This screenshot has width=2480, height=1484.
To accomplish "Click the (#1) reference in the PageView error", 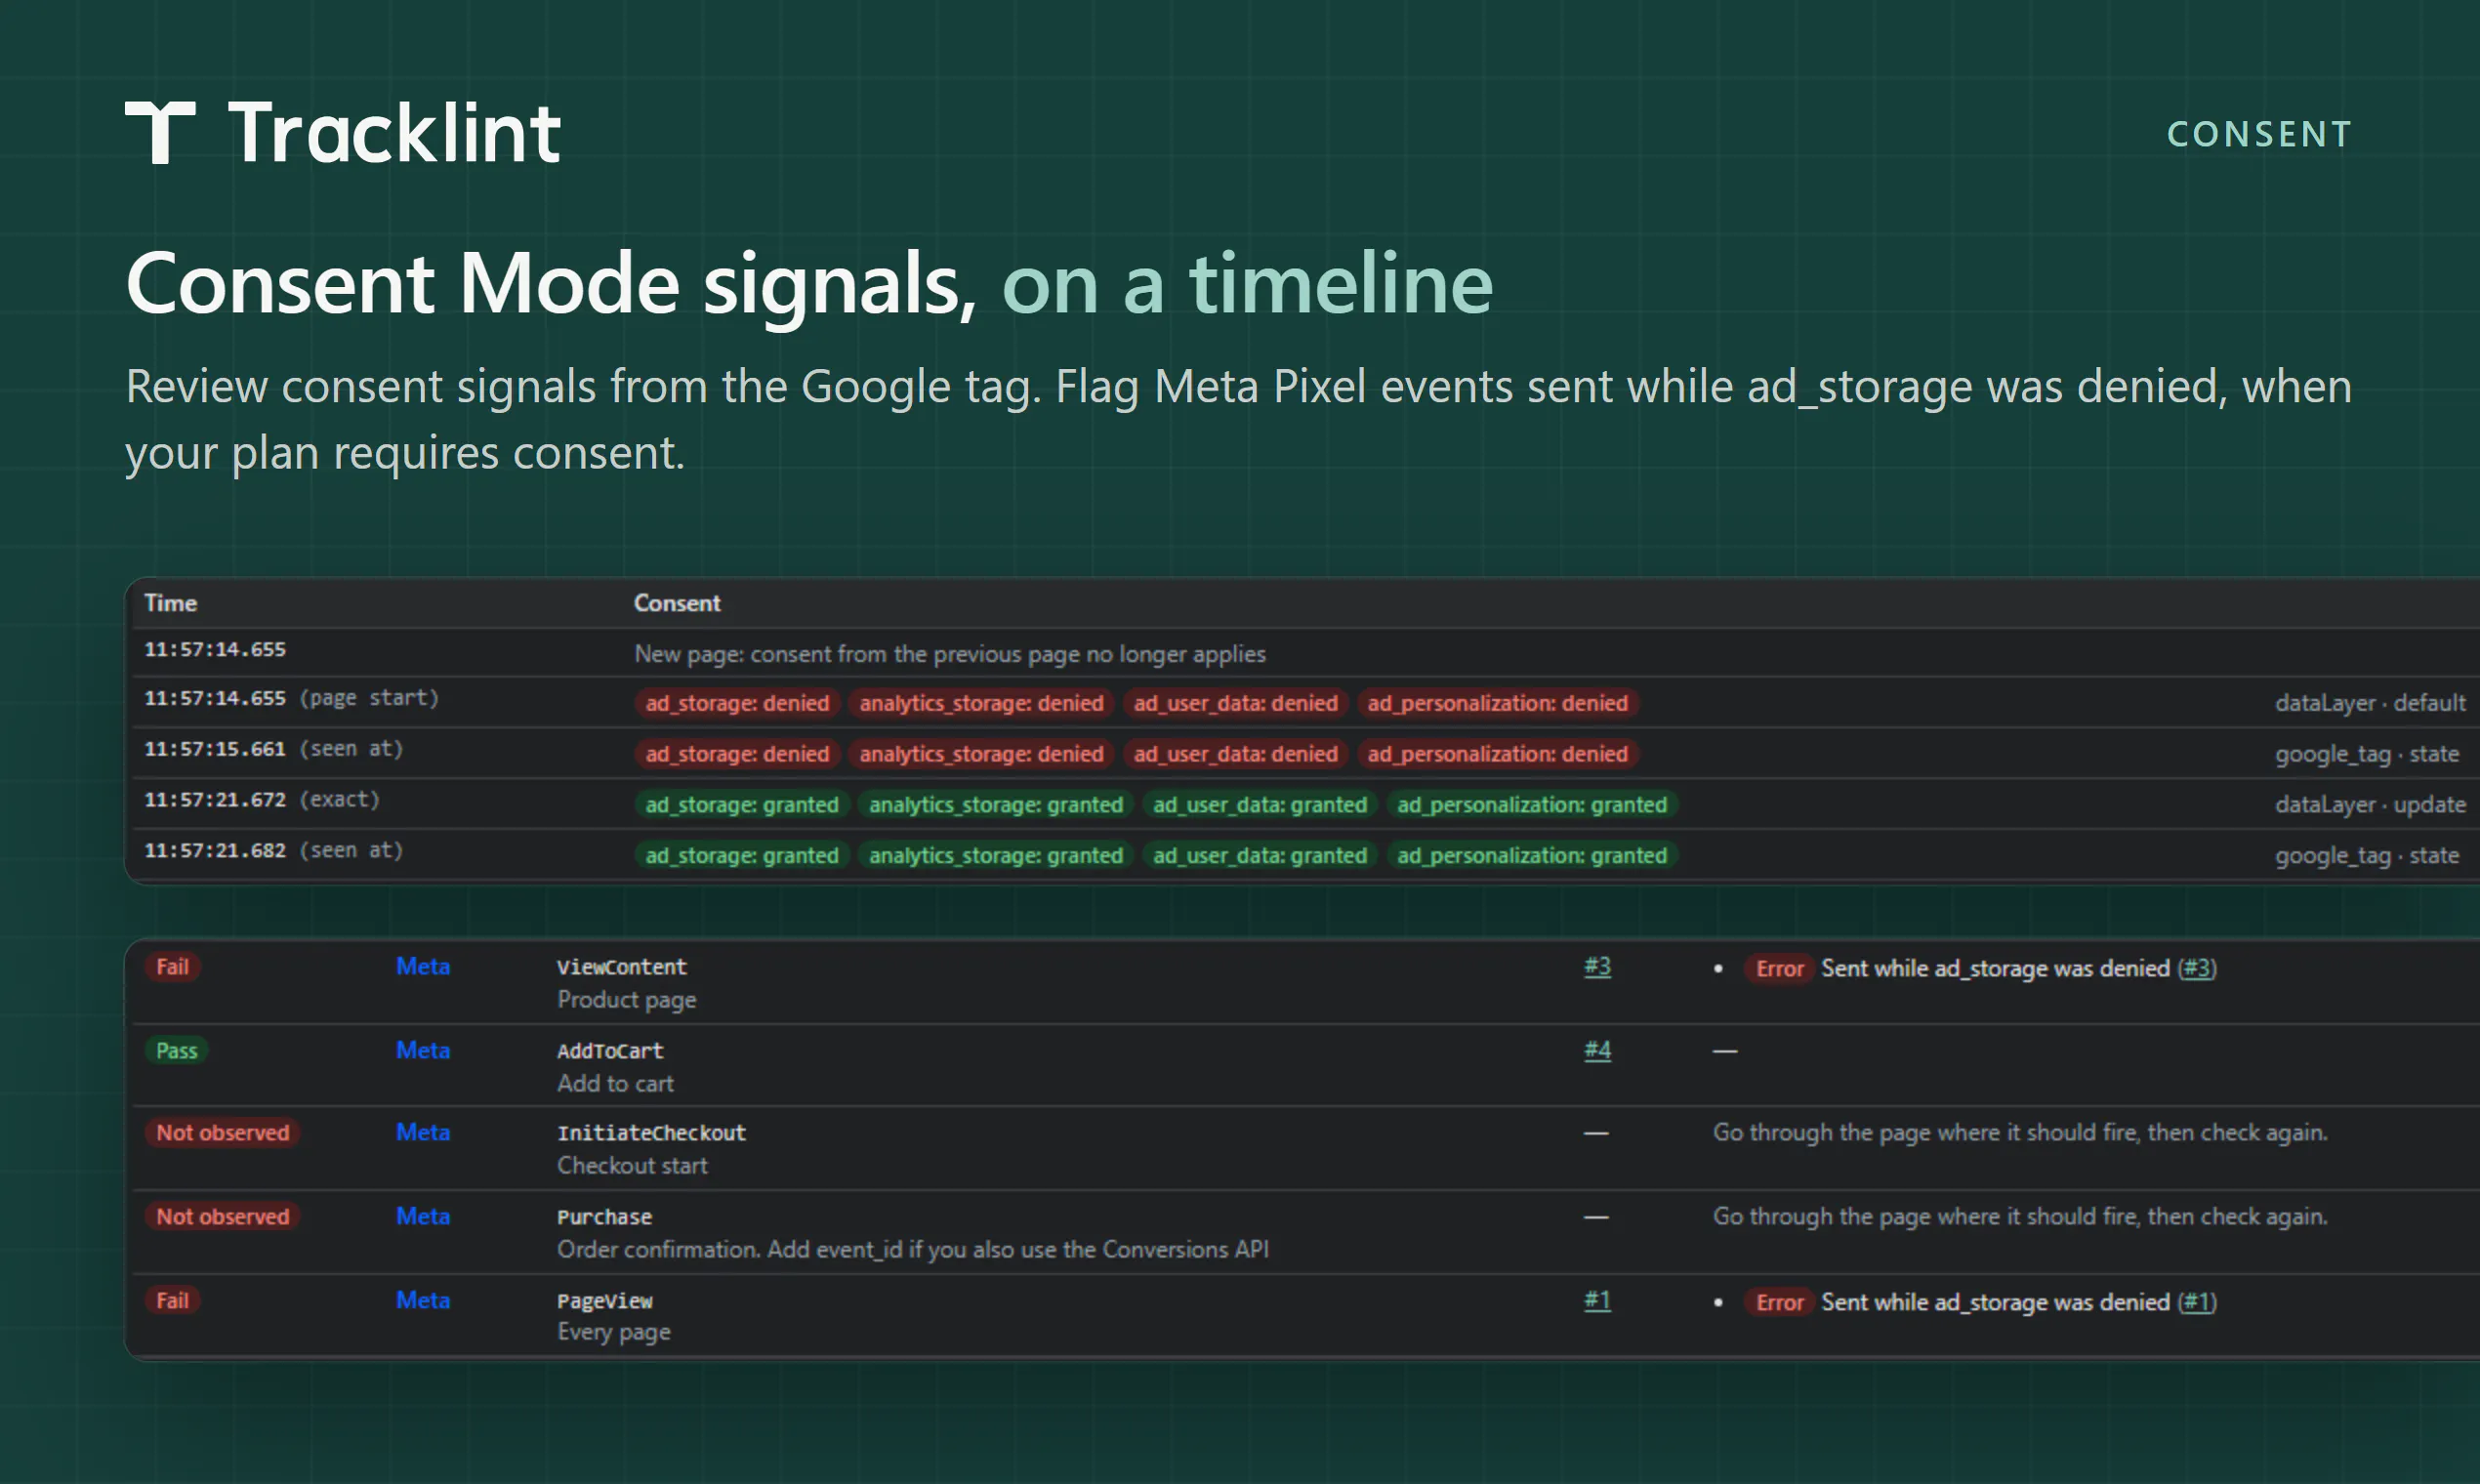I will coord(2197,1303).
